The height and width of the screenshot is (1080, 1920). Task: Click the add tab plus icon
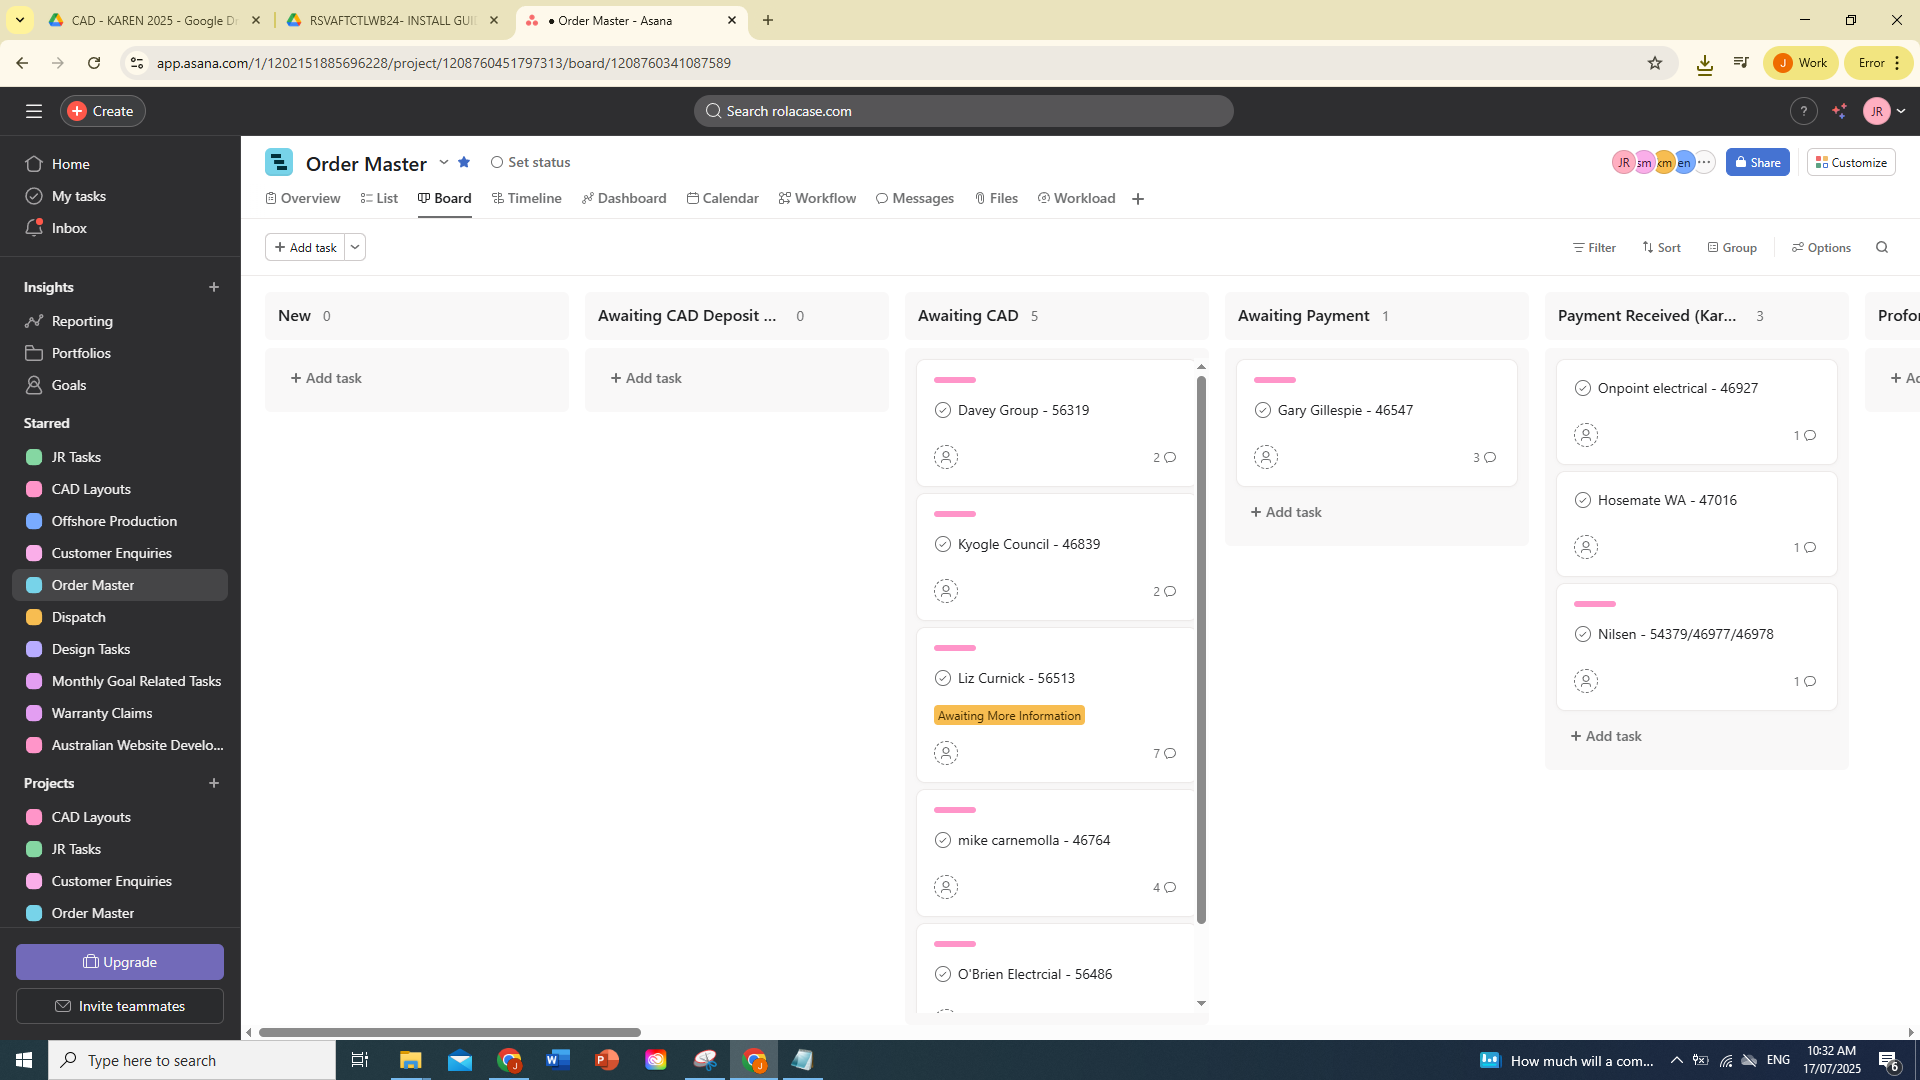[1138, 199]
